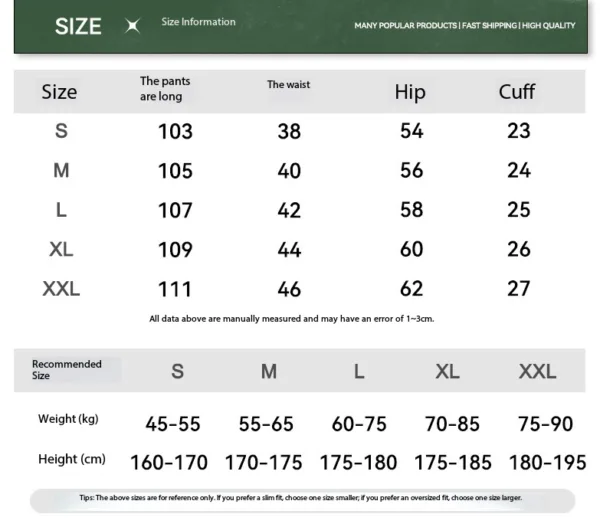Click the Recommended Size header label
The height and width of the screenshot is (527, 600).
[x=67, y=370]
